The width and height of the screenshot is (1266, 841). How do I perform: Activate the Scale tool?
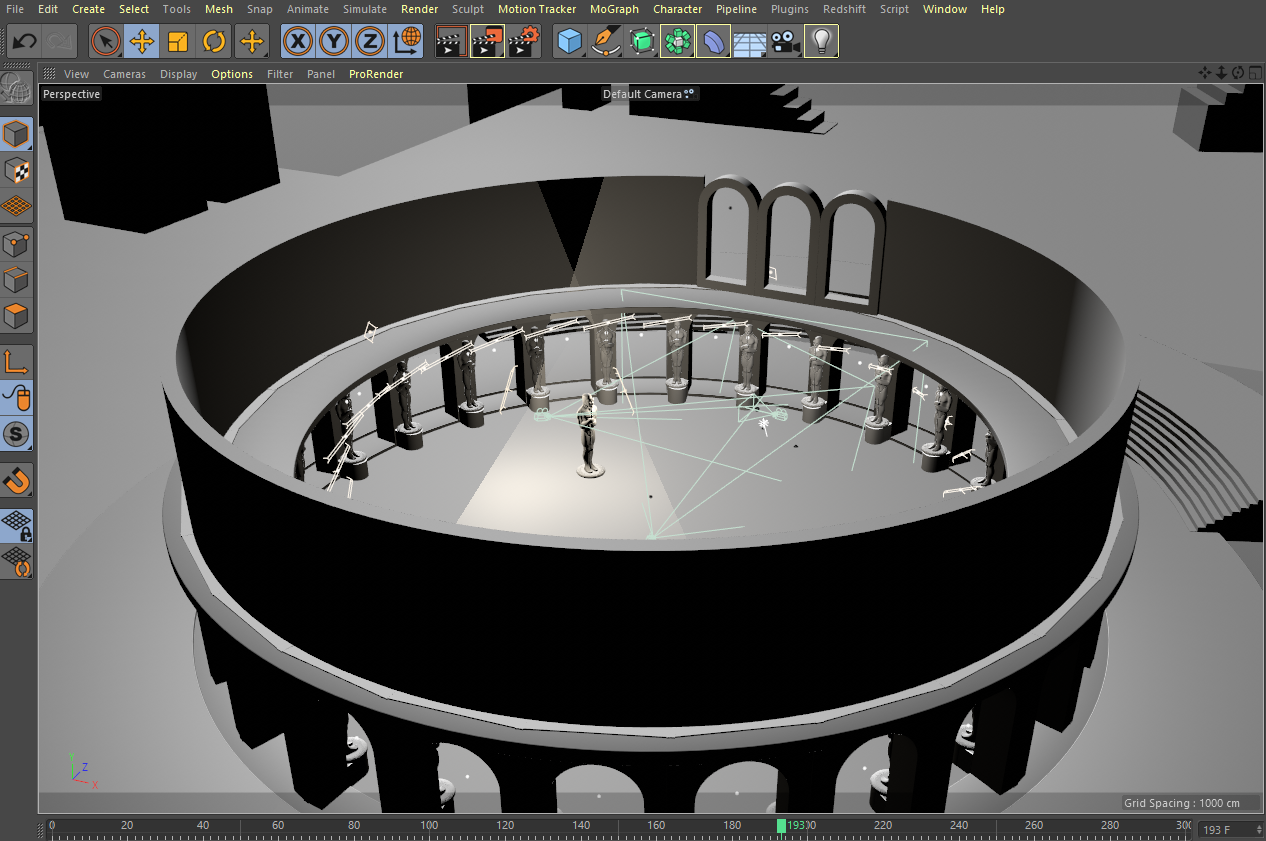coord(178,41)
